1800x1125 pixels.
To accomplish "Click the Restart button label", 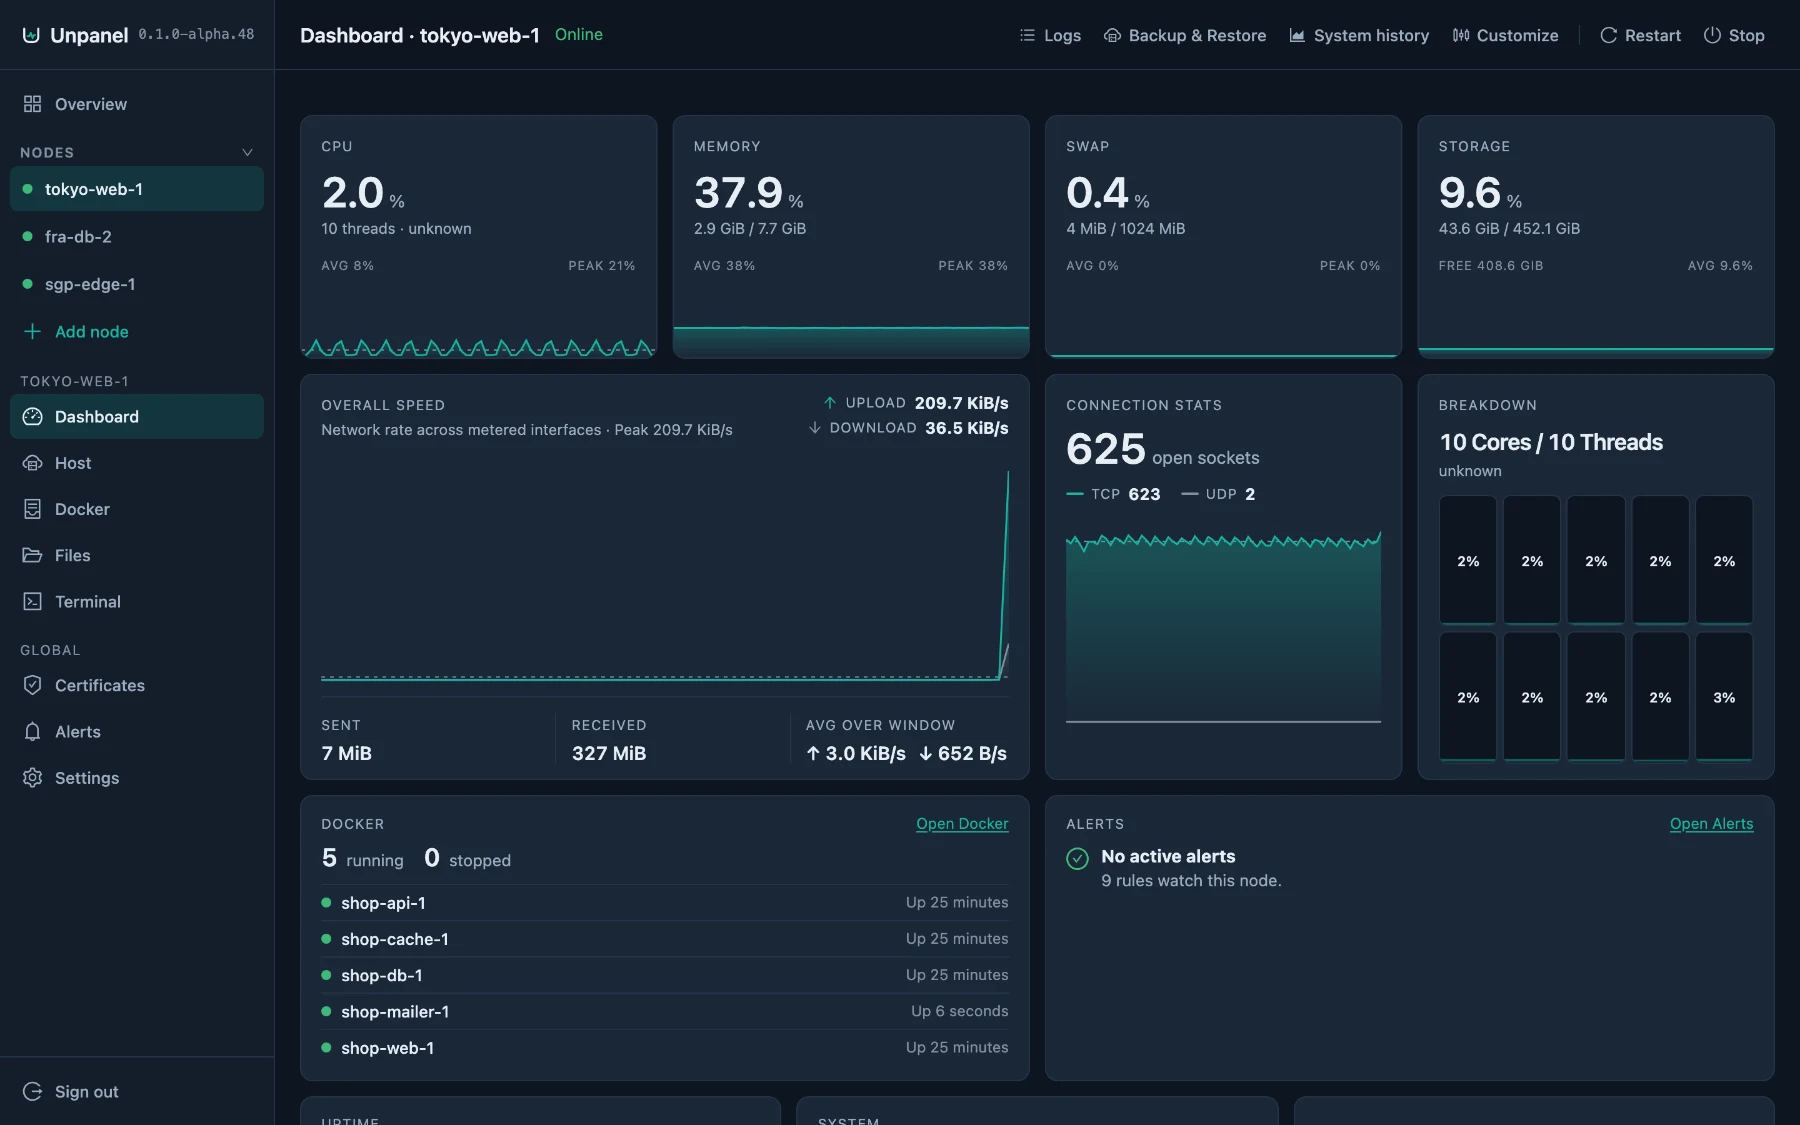I will point(1652,35).
